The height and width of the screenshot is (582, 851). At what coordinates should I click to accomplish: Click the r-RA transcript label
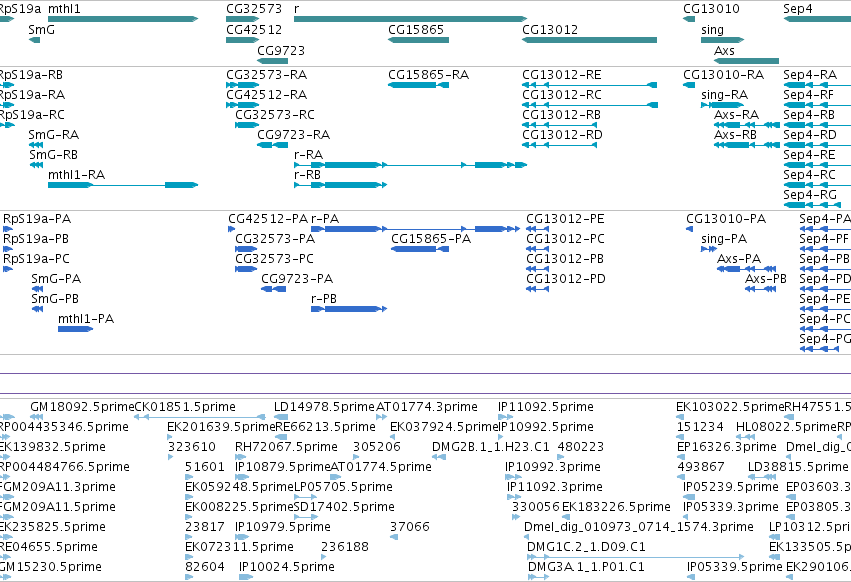(308, 155)
